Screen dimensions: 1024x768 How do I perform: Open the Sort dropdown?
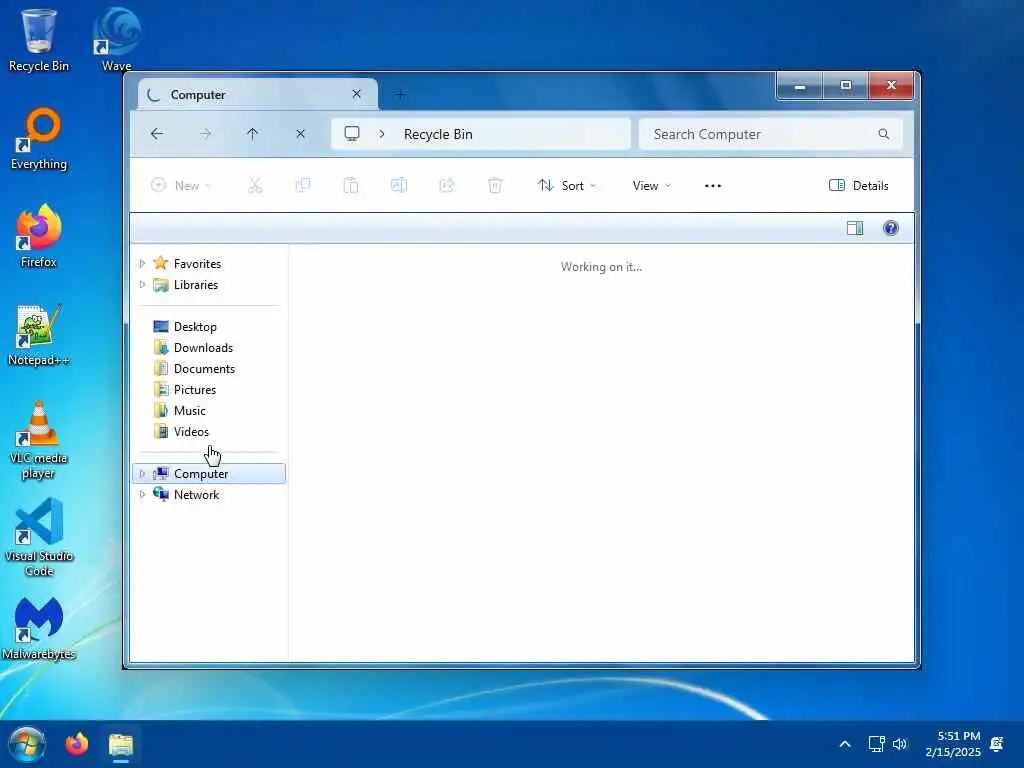[x=567, y=185]
